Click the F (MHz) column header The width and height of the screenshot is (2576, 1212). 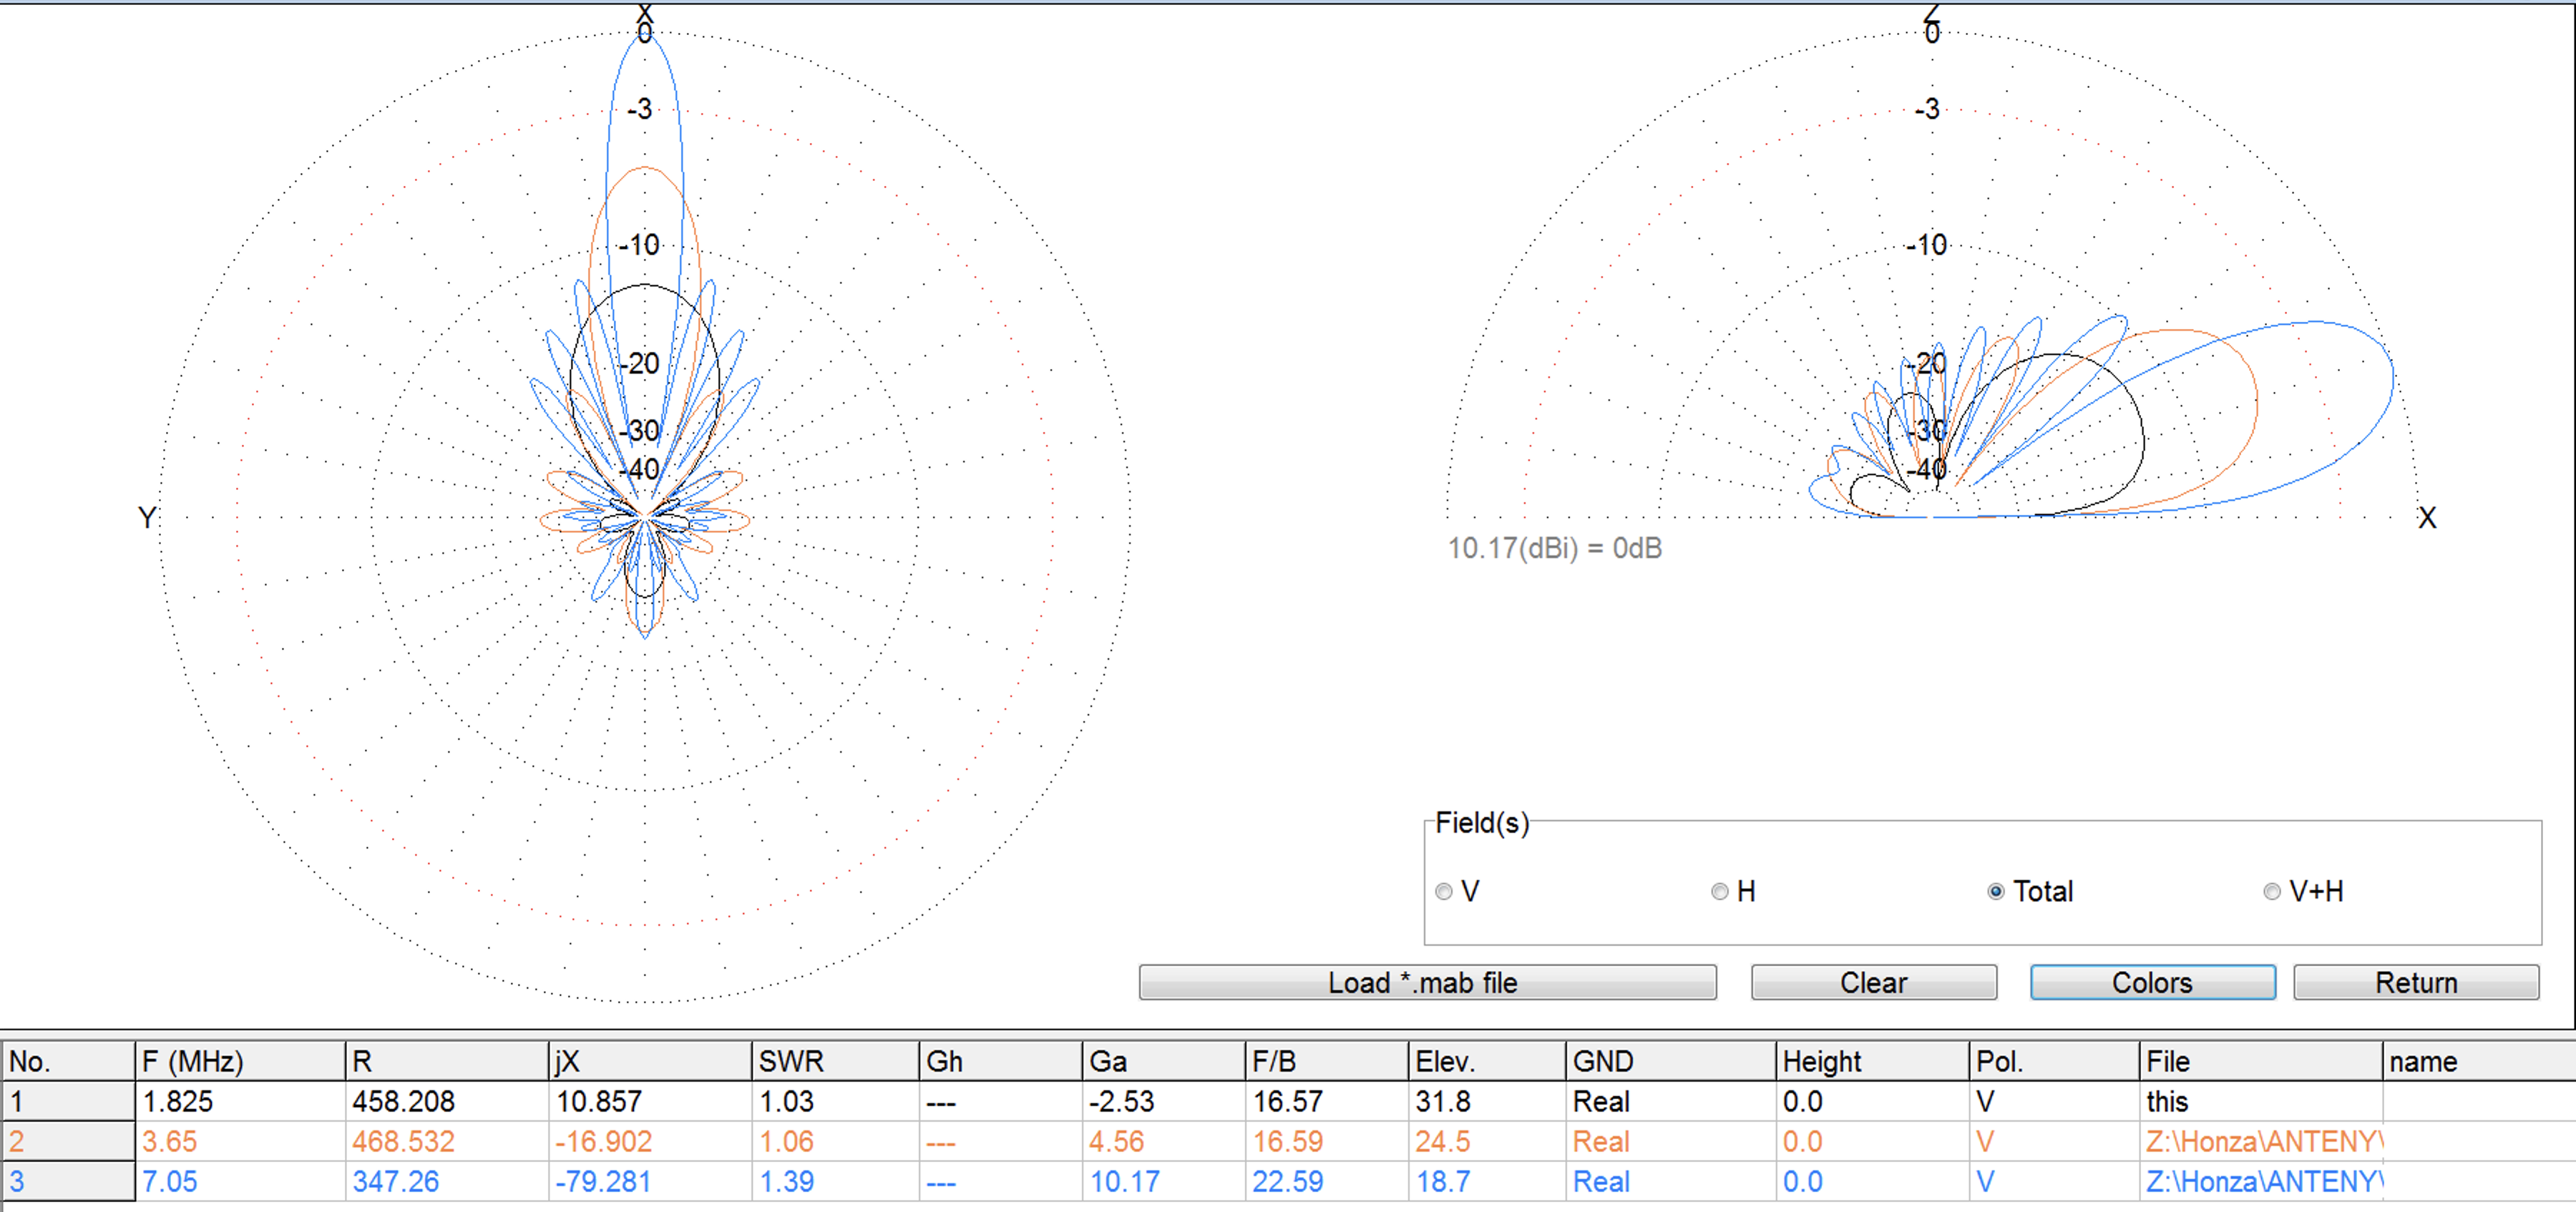240,1061
